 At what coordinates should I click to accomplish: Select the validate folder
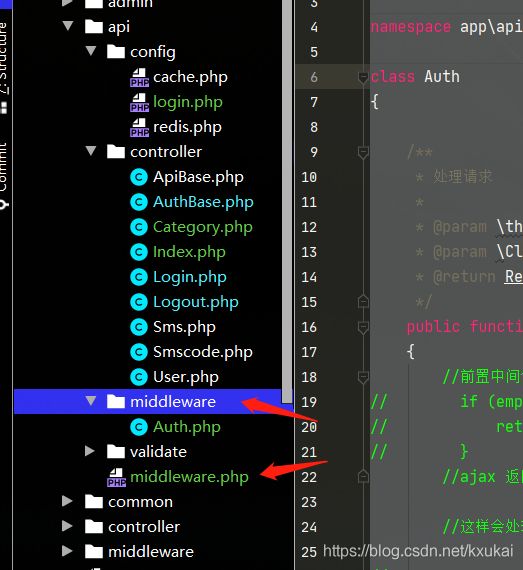tap(158, 452)
